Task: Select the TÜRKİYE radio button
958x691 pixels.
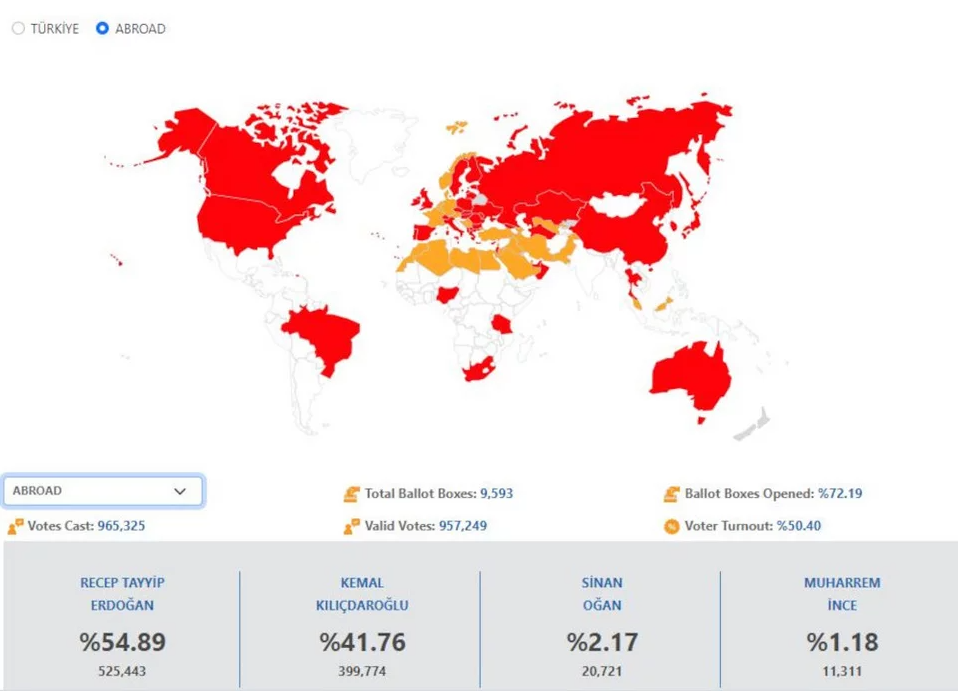Action: coord(18,29)
